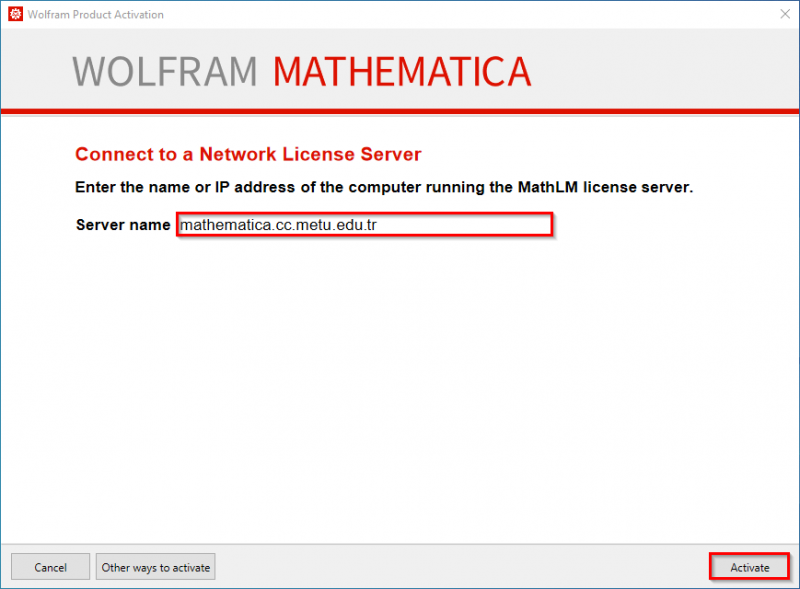Open Other ways to activate
The height and width of the screenshot is (589, 800).
[x=156, y=567]
